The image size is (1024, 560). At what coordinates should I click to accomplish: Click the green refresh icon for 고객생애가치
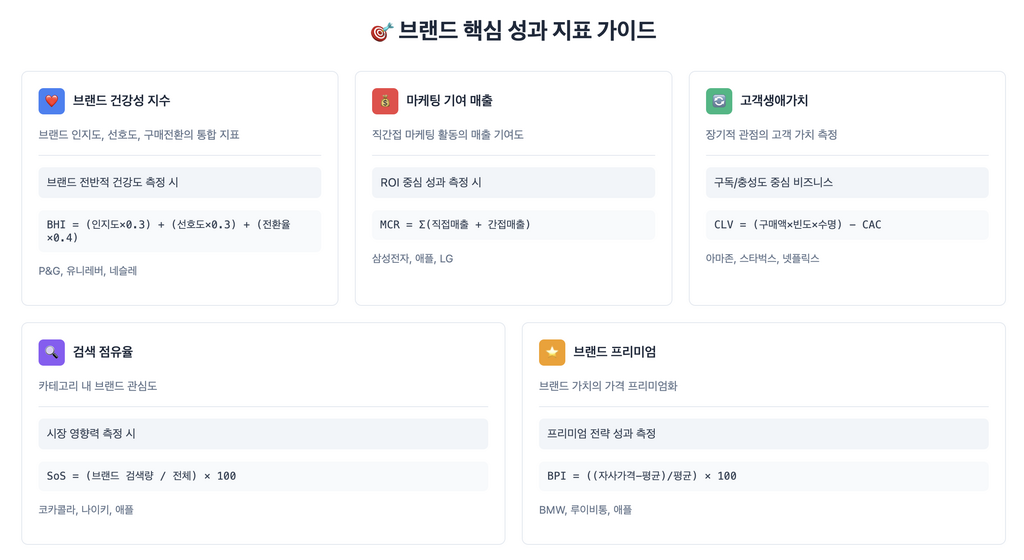coord(719,101)
